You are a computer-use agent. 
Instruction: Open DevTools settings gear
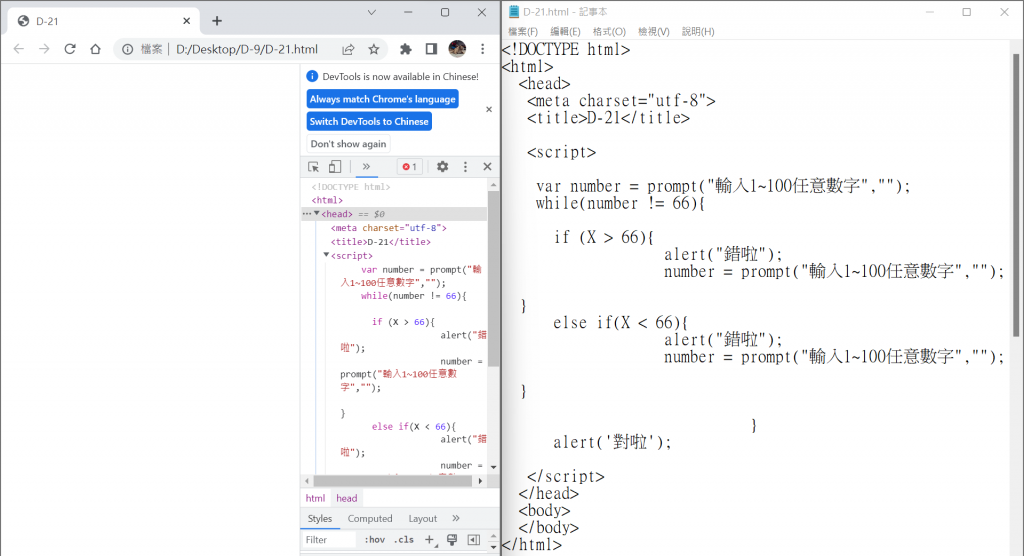442,167
